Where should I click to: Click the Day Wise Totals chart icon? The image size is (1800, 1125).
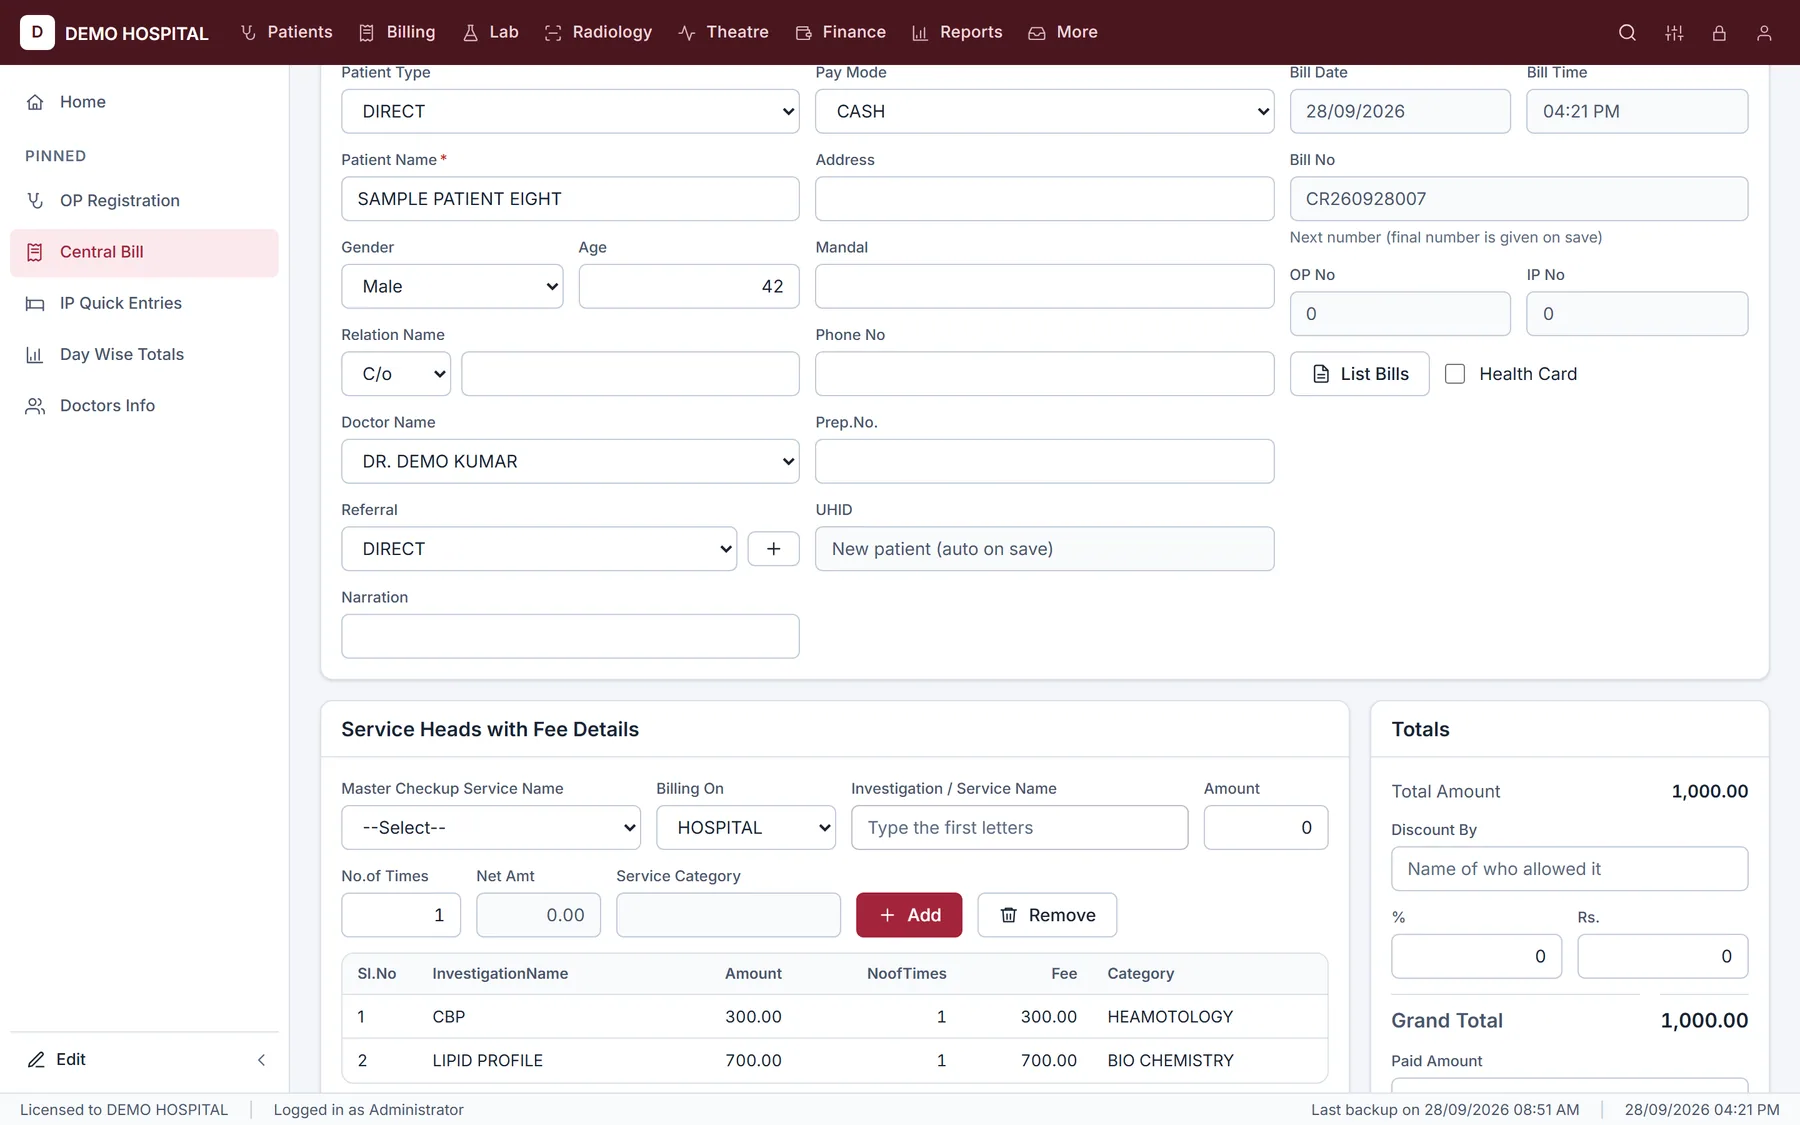click(x=35, y=354)
